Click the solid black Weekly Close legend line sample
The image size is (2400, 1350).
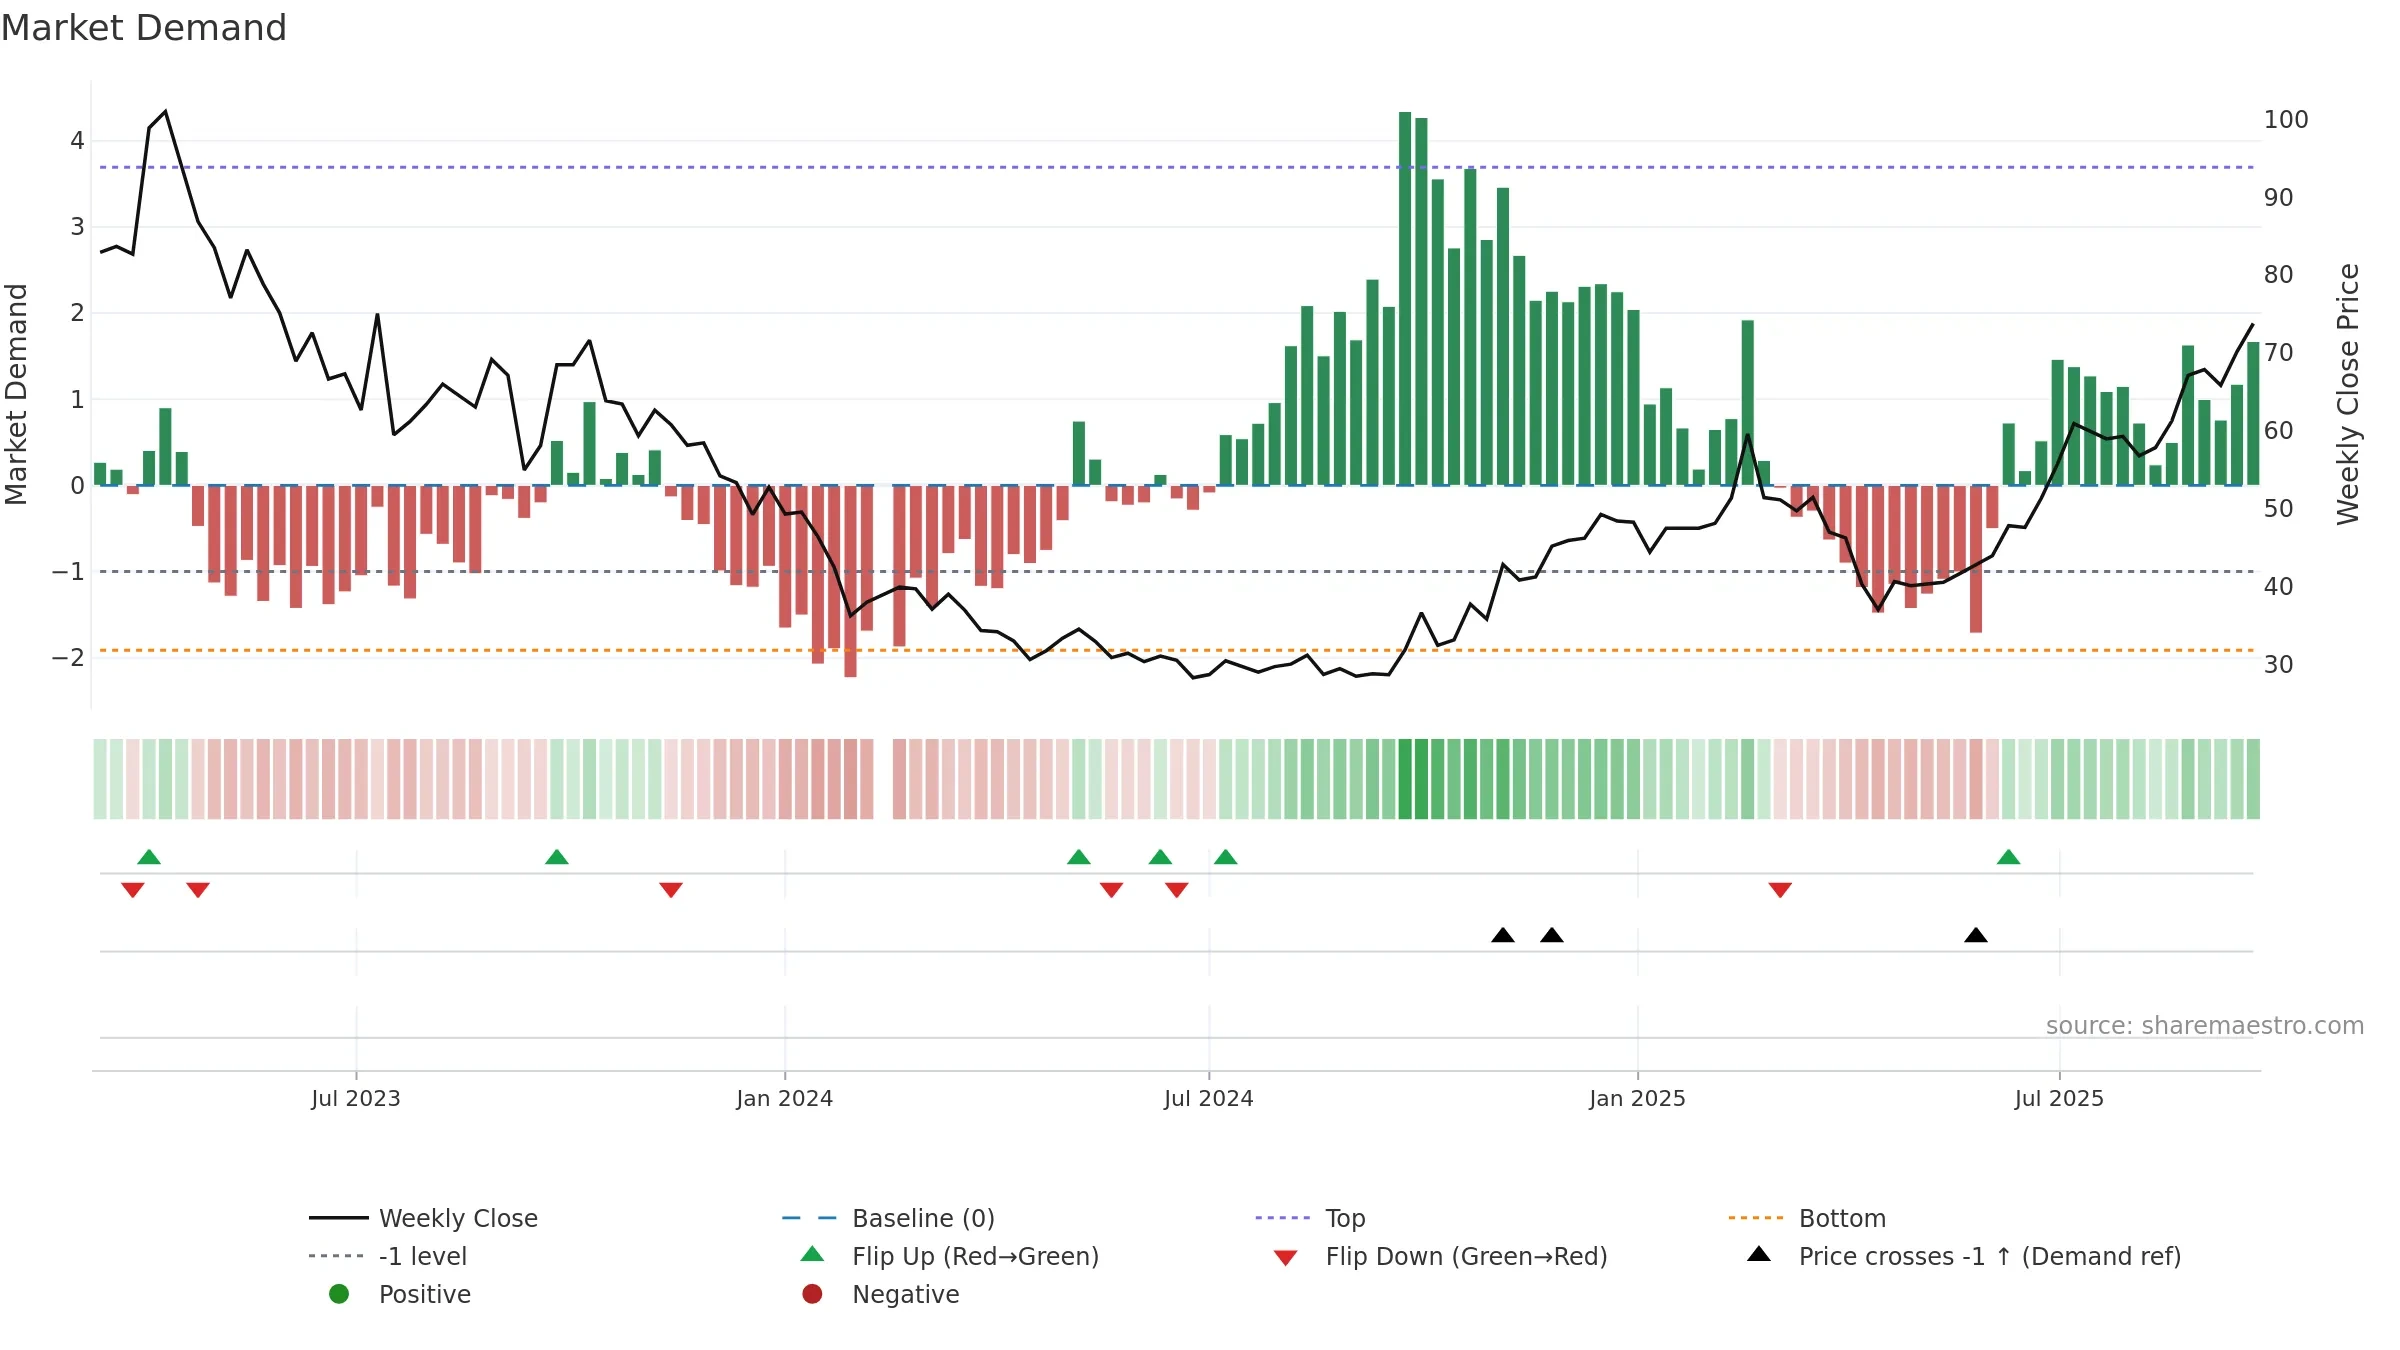(339, 1218)
